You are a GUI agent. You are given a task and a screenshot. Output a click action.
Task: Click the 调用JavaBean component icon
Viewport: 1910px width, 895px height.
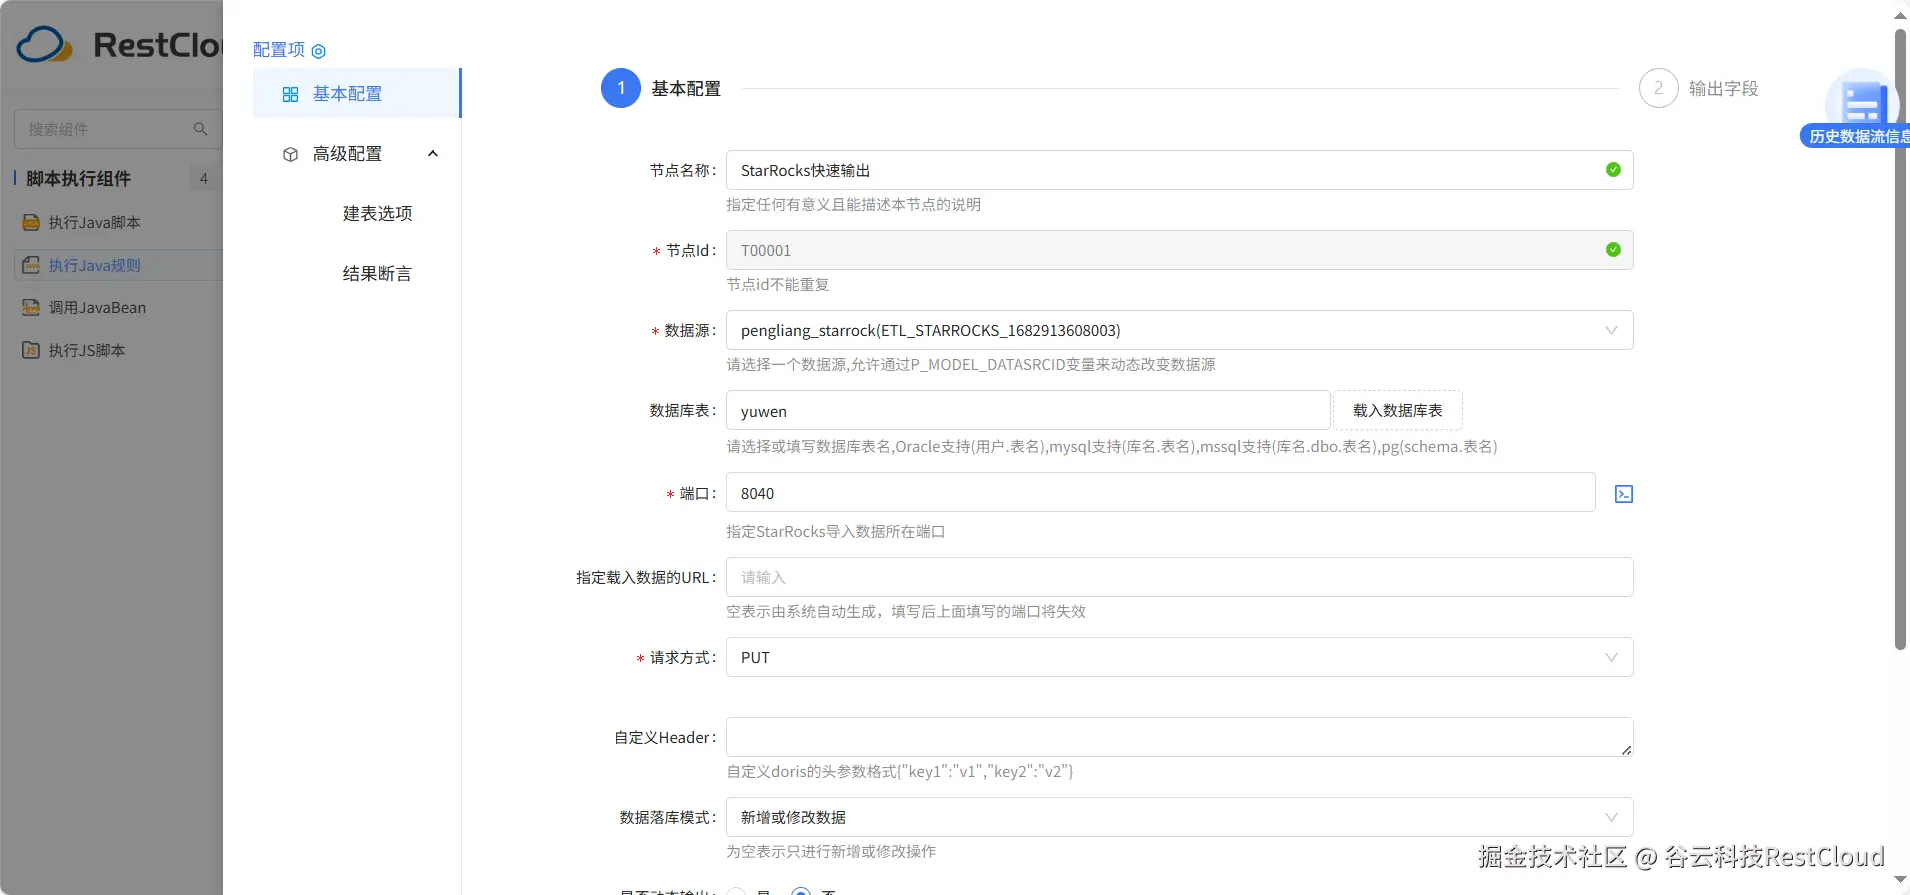[31, 308]
